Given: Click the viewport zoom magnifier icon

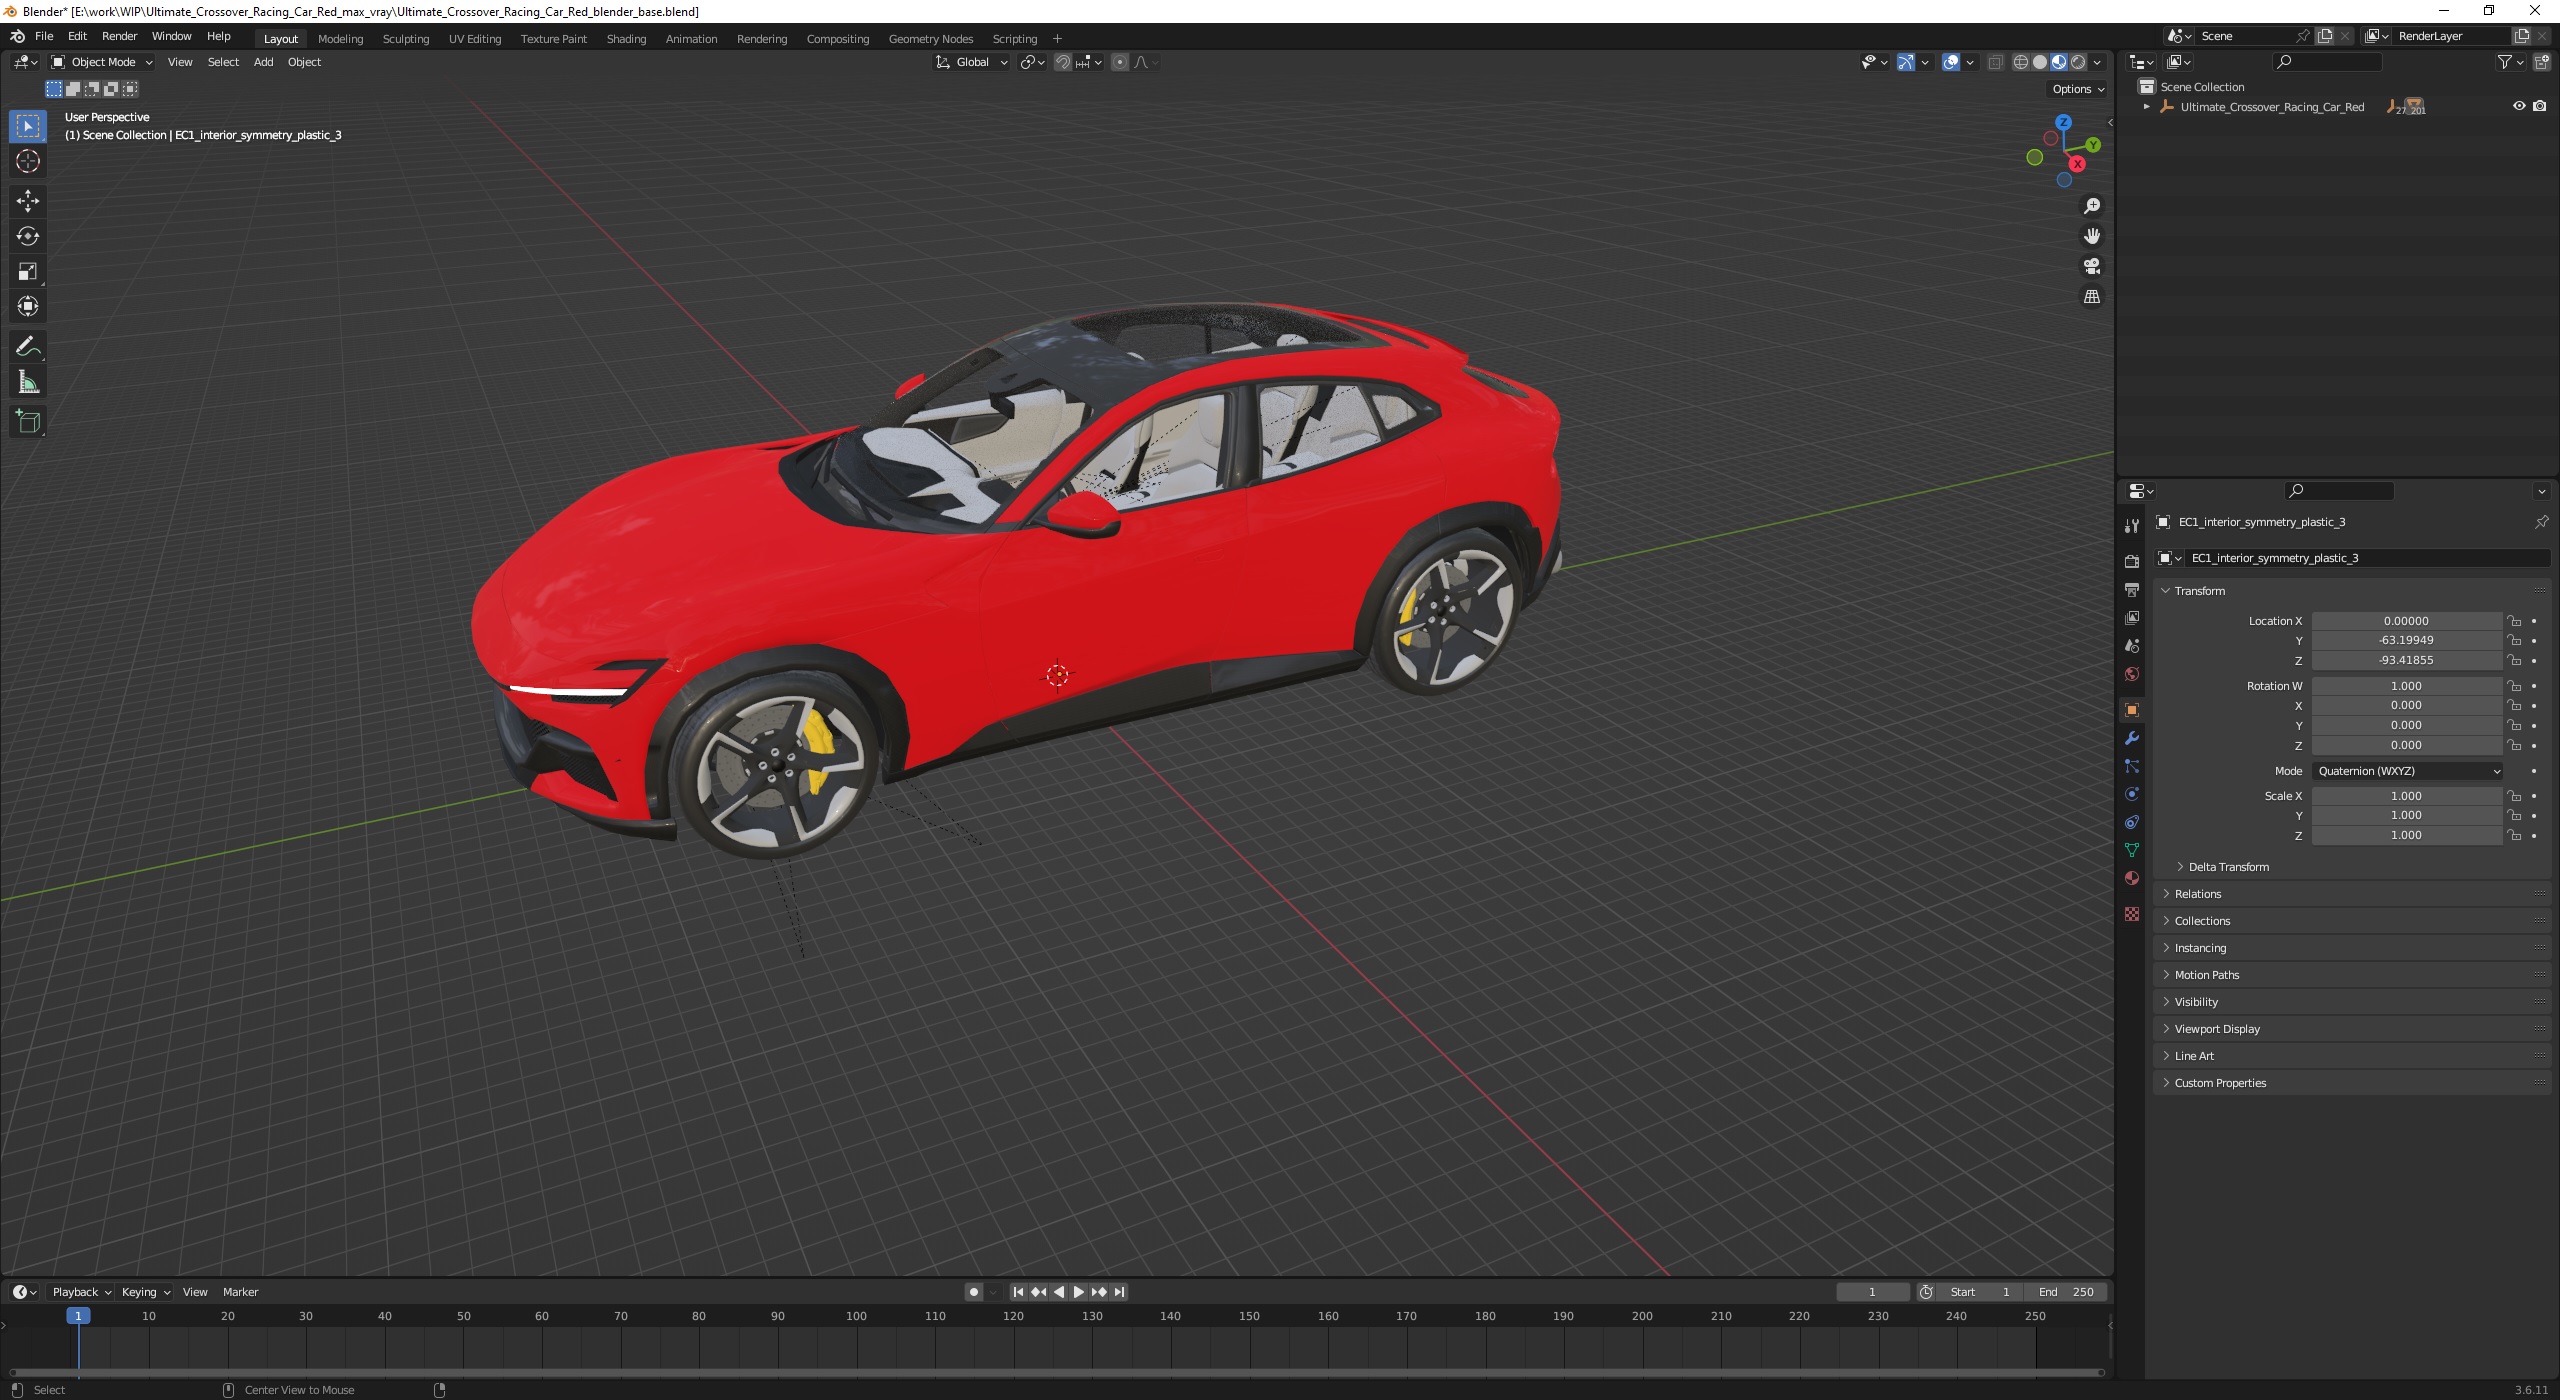Looking at the screenshot, I should [x=2092, y=206].
